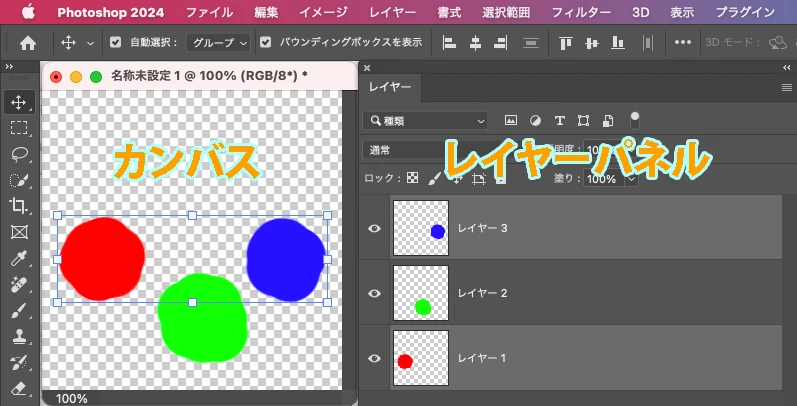
Task: Align left edges of layers
Action: tap(449, 43)
